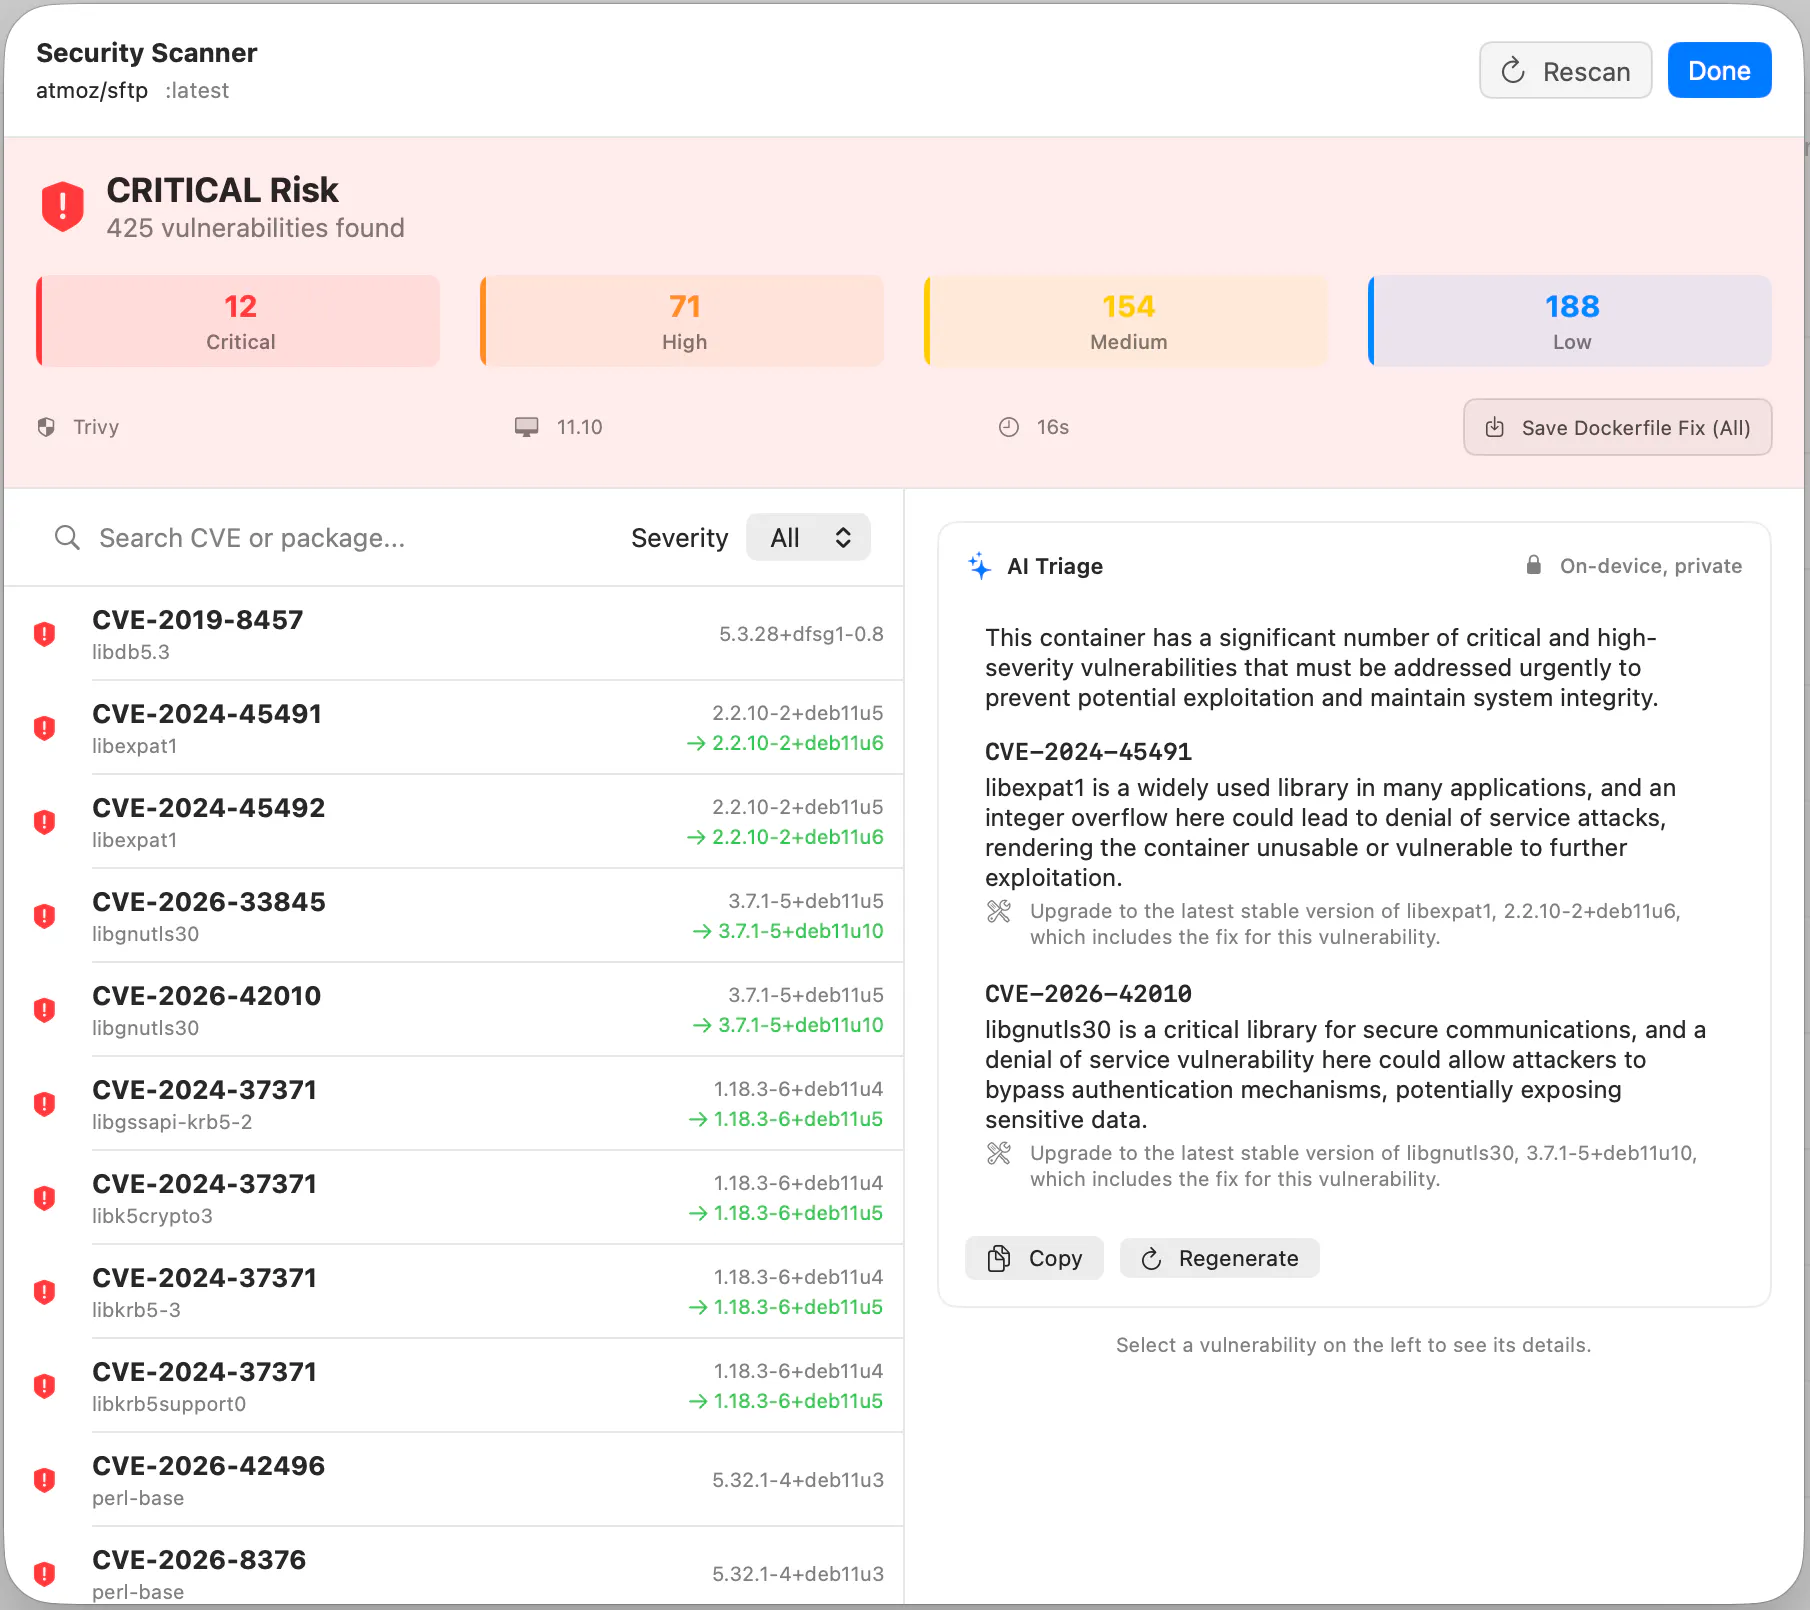1810x1610 pixels.
Task: Click the Security Scanner window title
Action: [147, 53]
